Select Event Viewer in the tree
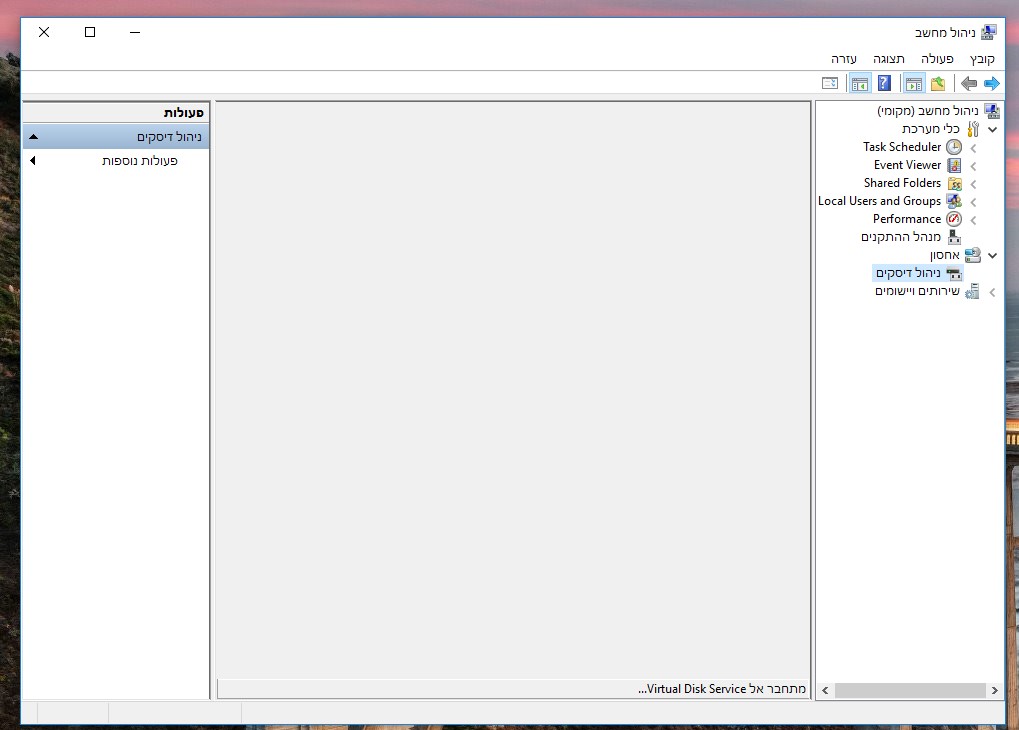Image resolution: width=1019 pixels, height=730 pixels. click(x=907, y=165)
